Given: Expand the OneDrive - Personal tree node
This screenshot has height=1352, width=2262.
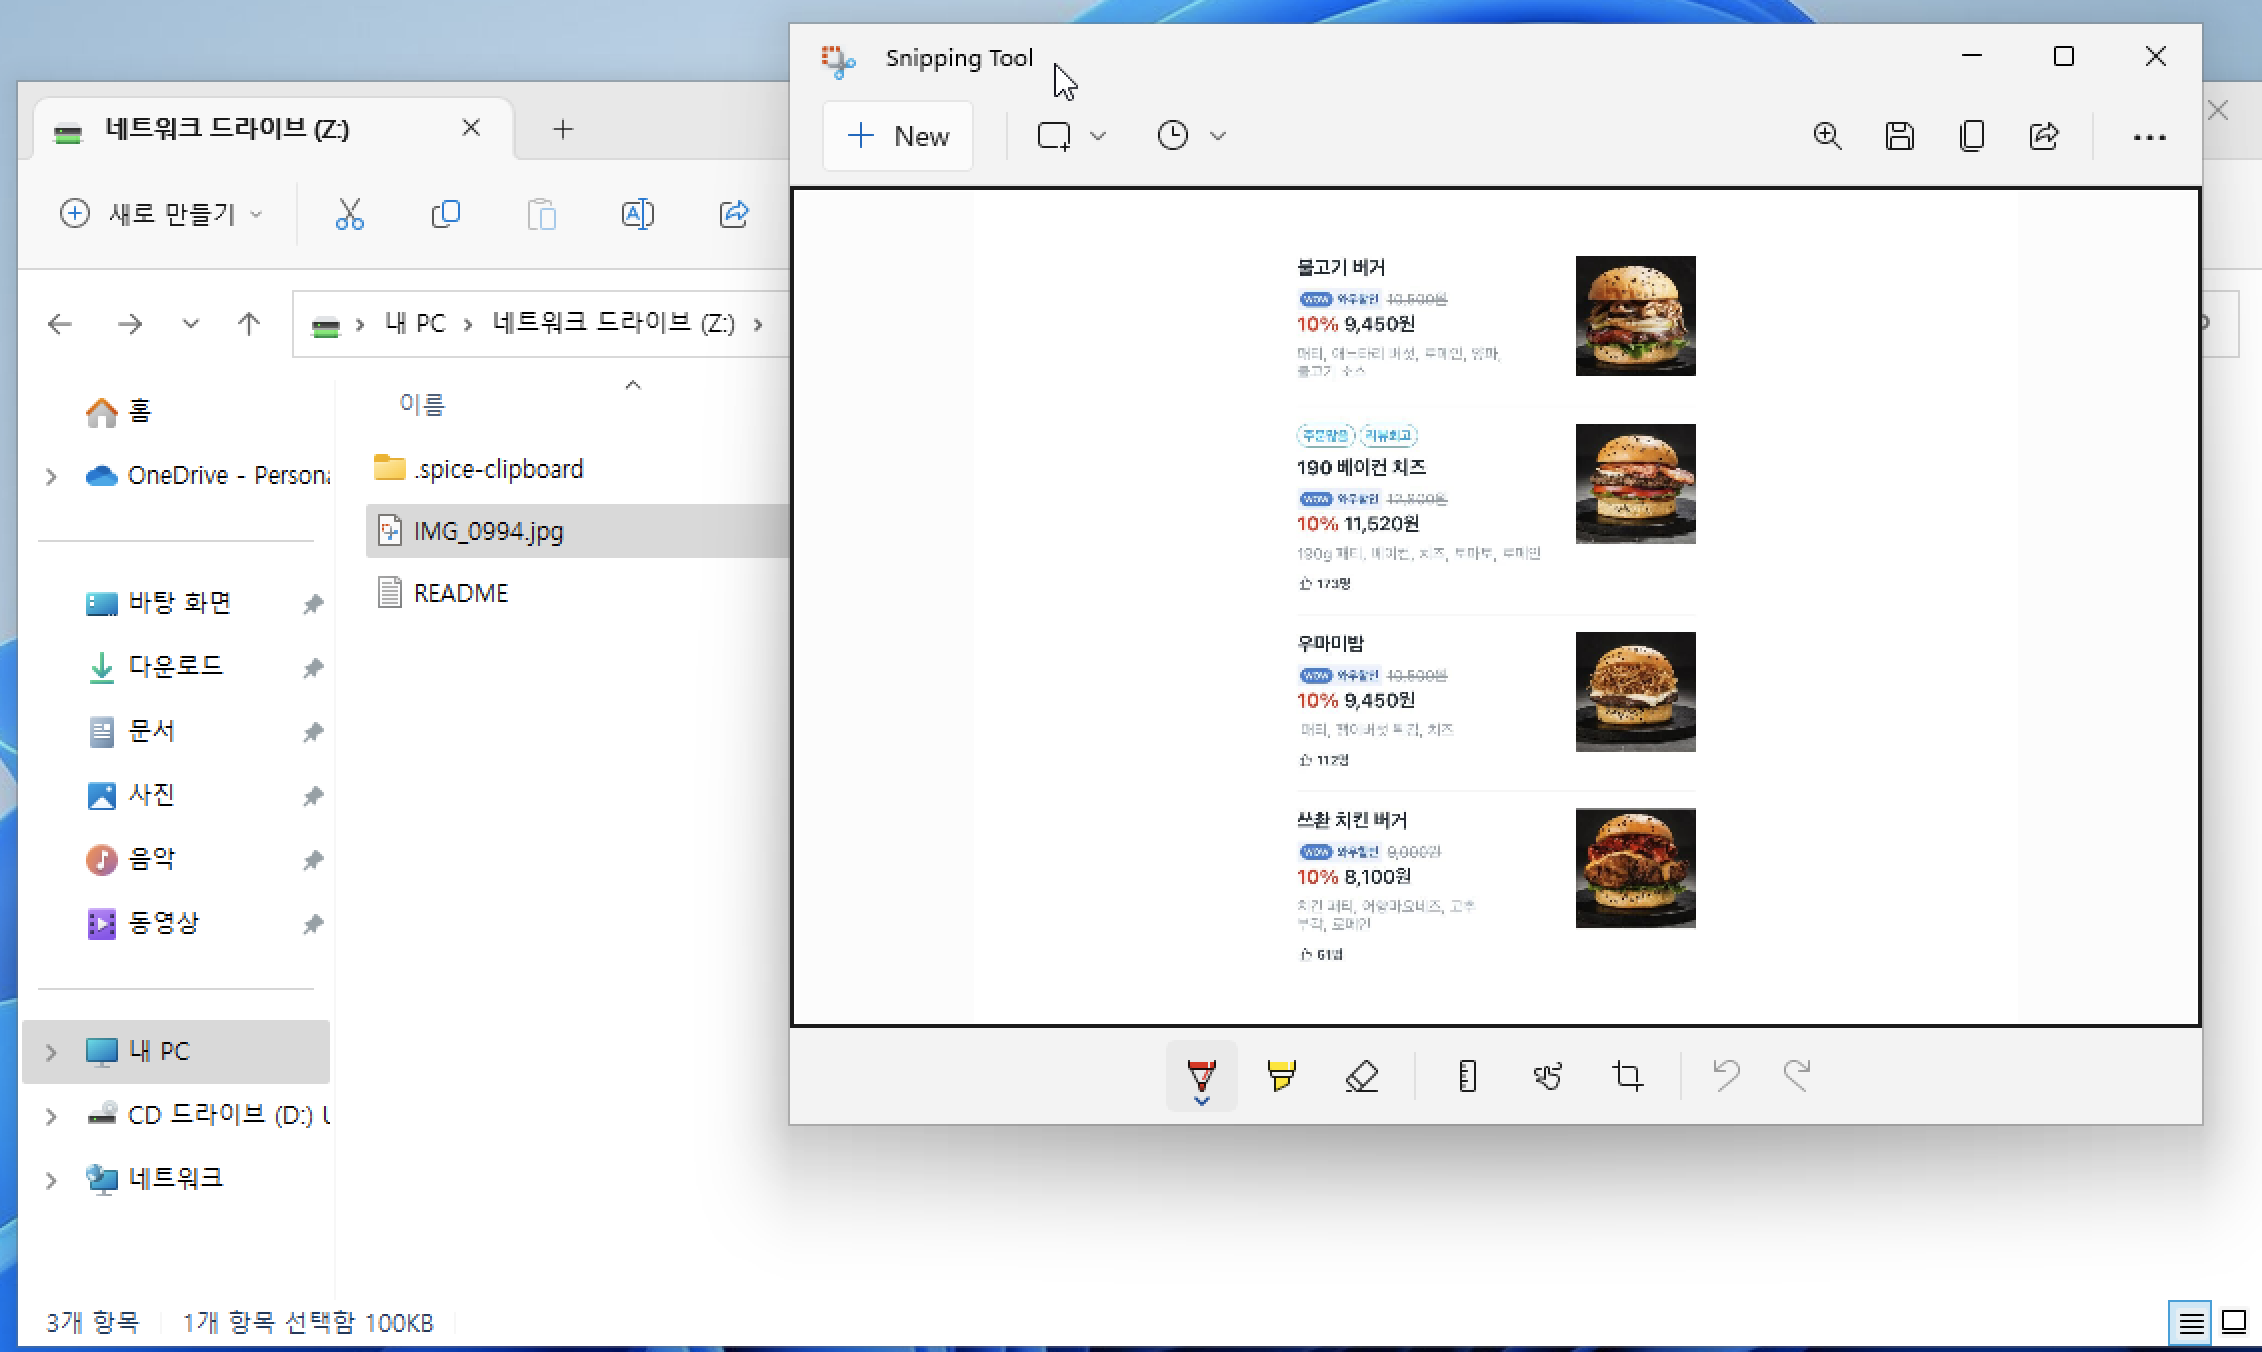Looking at the screenshot, I should pyautogui.click(x=51, y=477).
